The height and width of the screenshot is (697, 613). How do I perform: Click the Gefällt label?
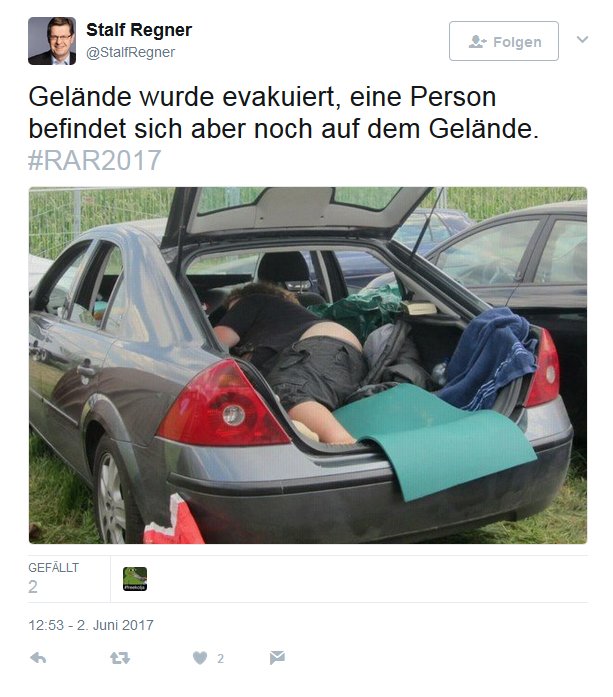click(x=53, y=568)
